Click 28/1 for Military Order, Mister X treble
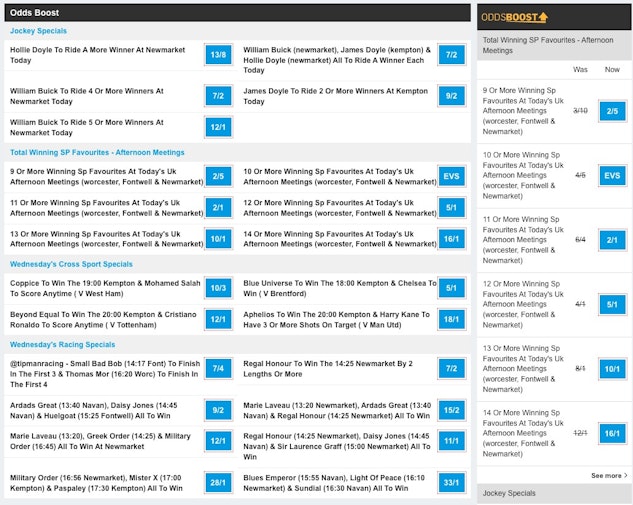The image size is (633, 505). point(218,483)
